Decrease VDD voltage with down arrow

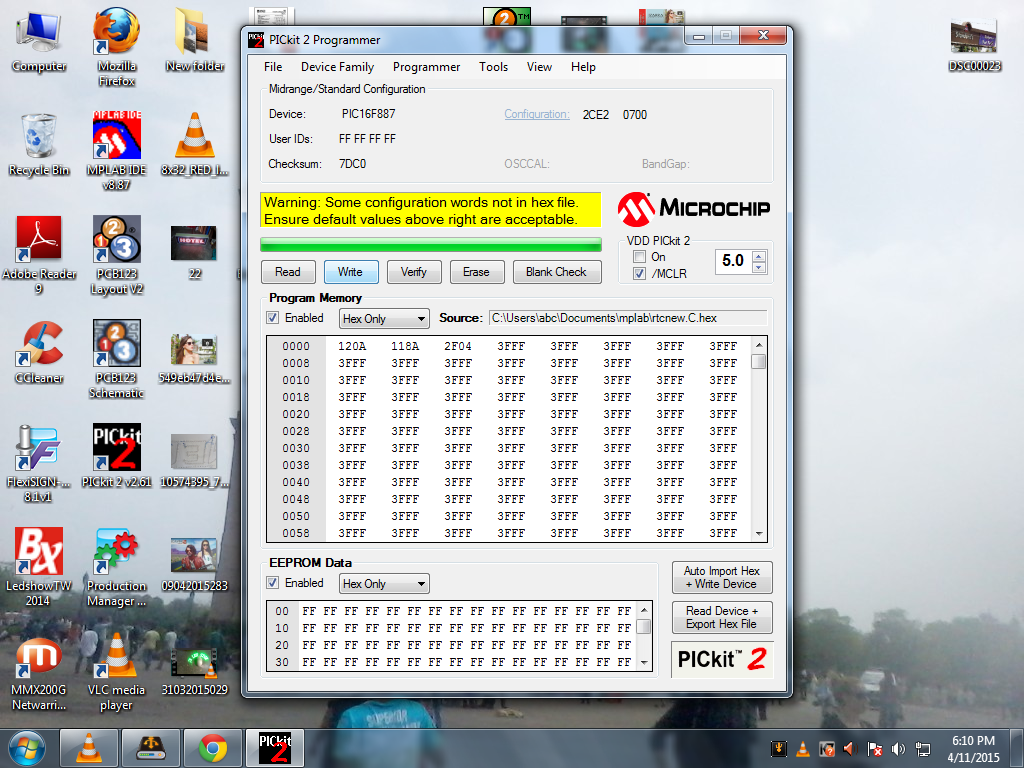click(759, 267)
